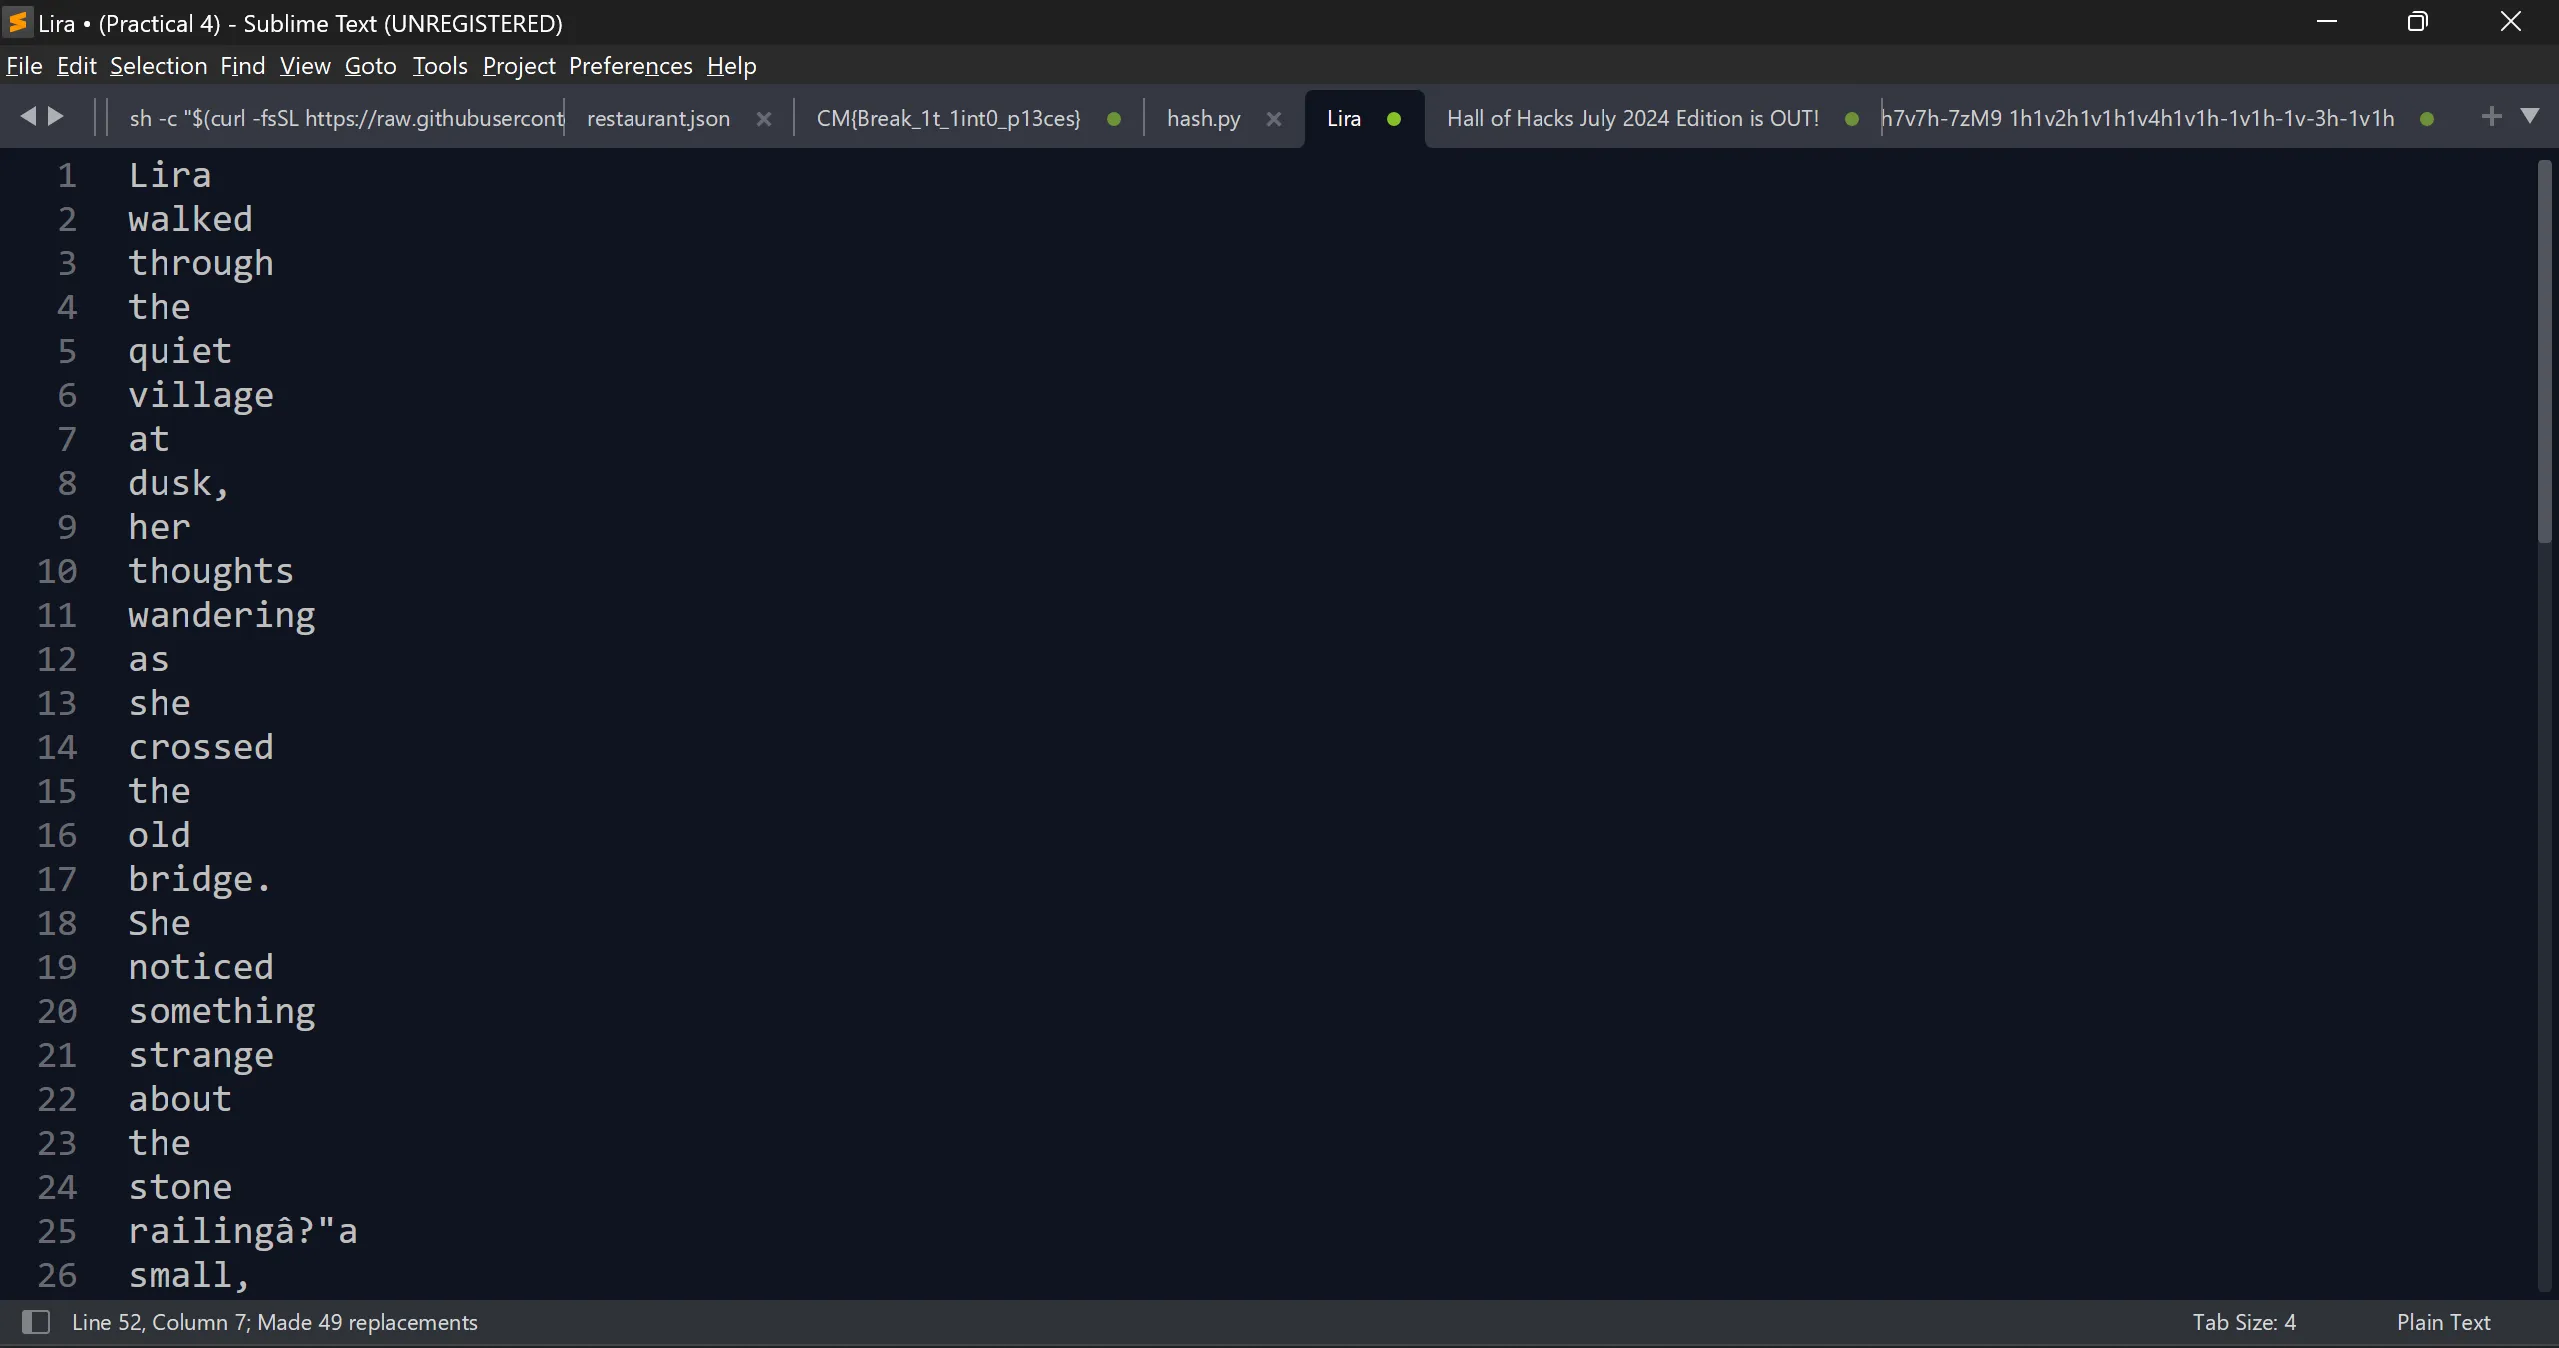
Task: Click unsaved dot on Hall of Hacks tab
Action: [1851, 119]
